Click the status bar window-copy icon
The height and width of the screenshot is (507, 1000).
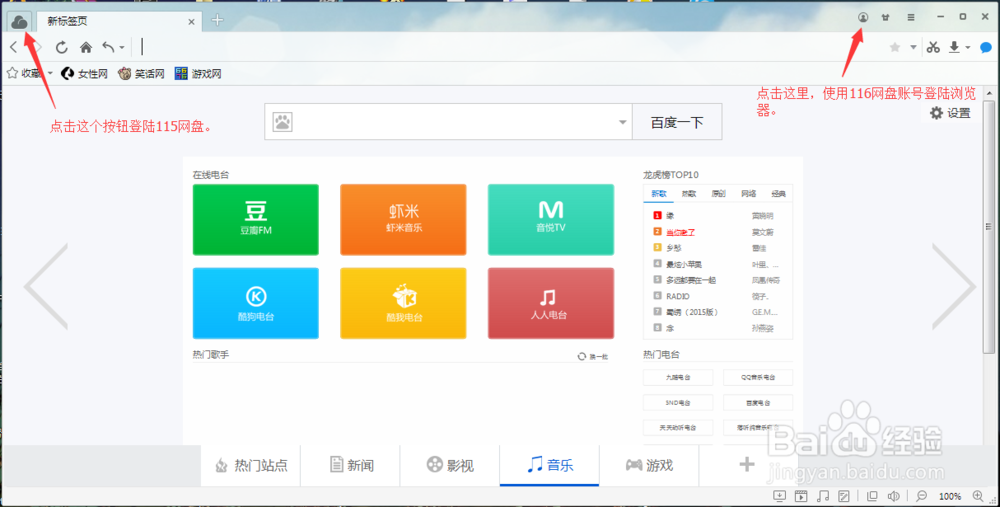[872, 496]
